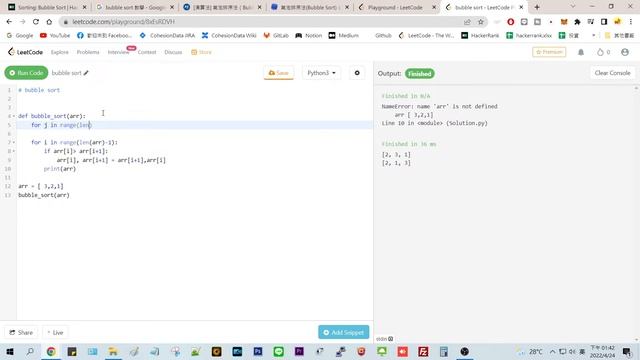The image size is (640, 360).
Task: Go to LeetCode home logo
Action: coord(25,52)
